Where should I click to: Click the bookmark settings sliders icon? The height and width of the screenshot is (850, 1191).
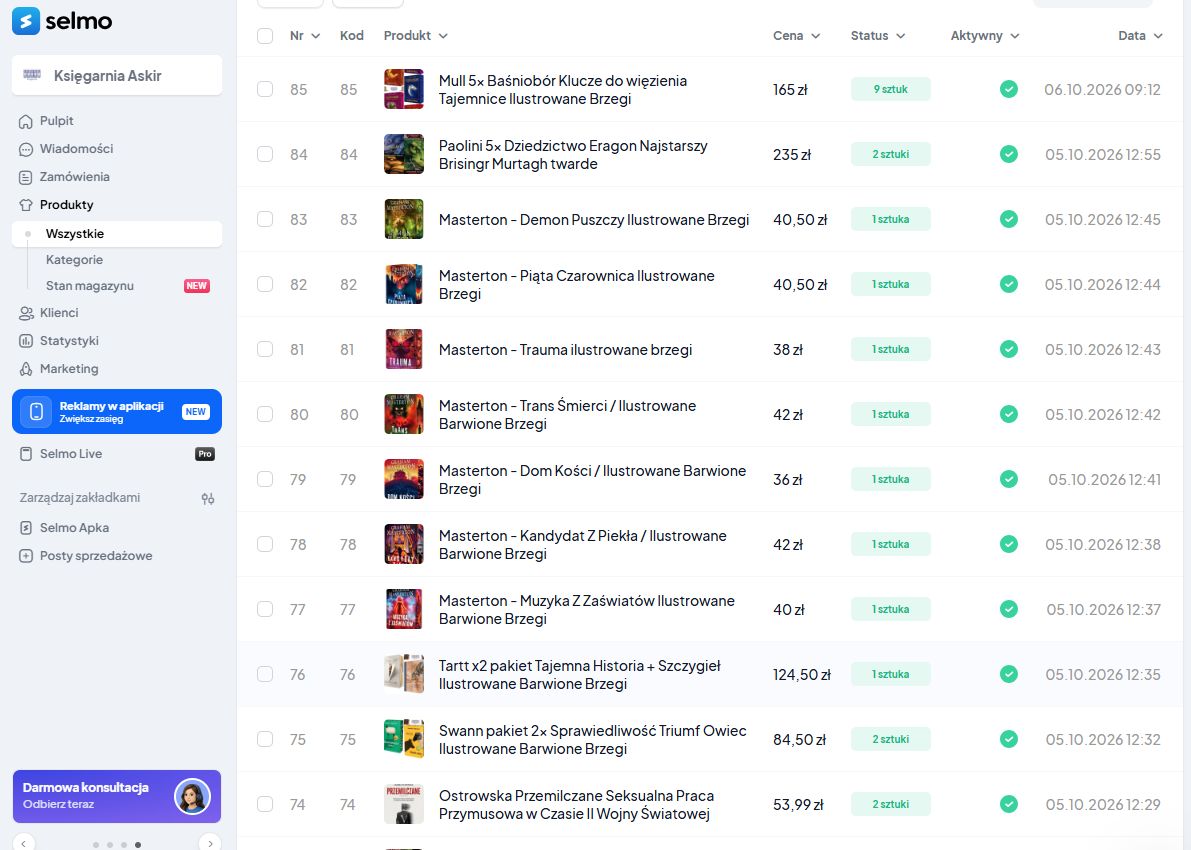[x=207, y=499]
